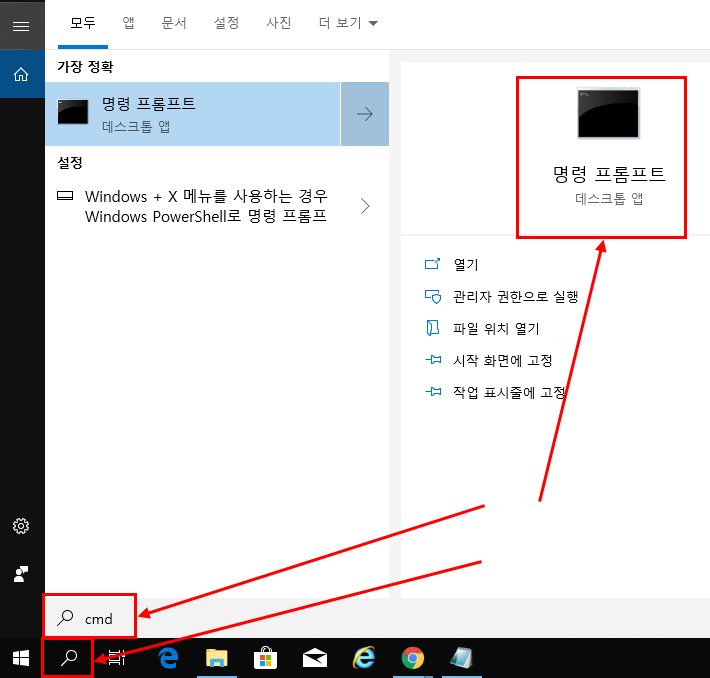Viewport: 710px width, 678px height.
Task: Switch to the 설정 tab
Action: tap(226, 23)
